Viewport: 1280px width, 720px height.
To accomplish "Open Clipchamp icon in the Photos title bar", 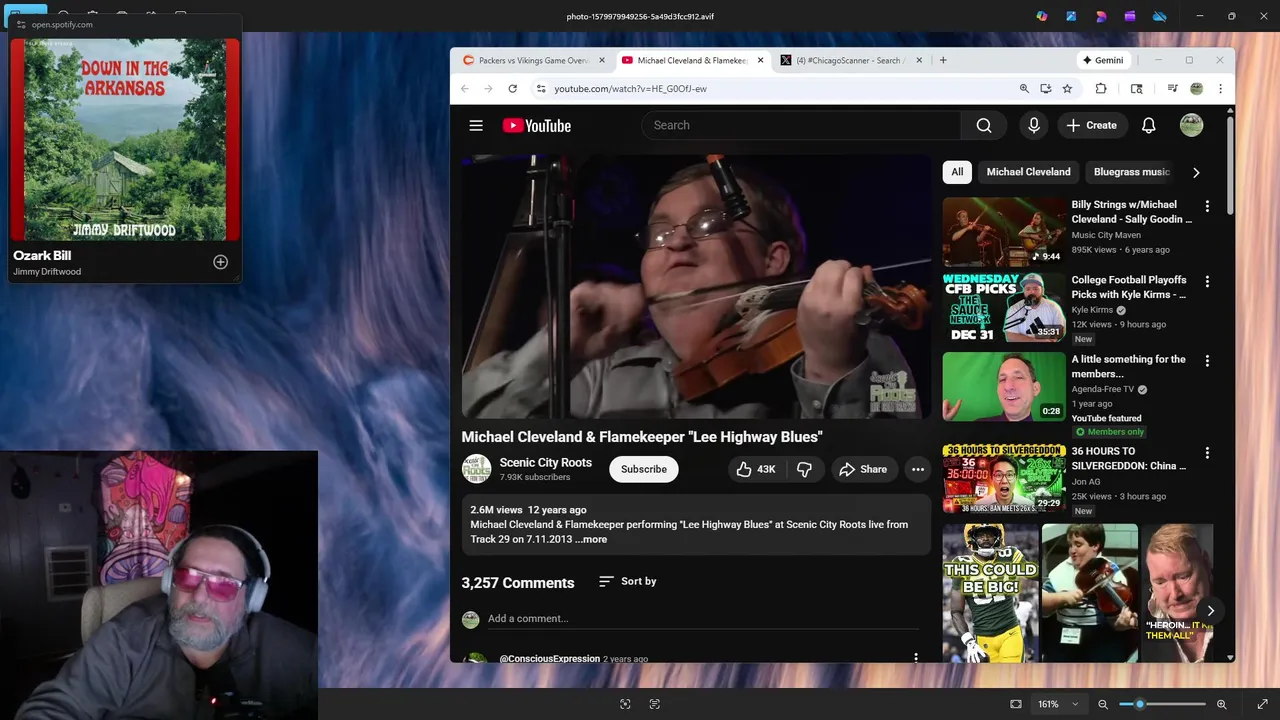I will pos(1130,16).
